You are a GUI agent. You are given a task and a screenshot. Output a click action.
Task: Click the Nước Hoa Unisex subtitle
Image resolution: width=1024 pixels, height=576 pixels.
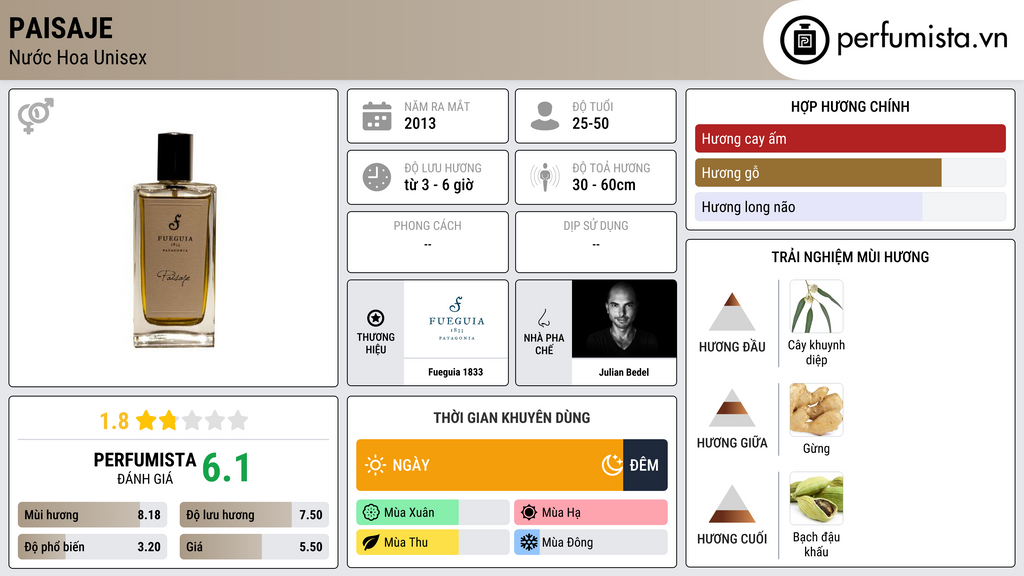click(x=78, y=57)
